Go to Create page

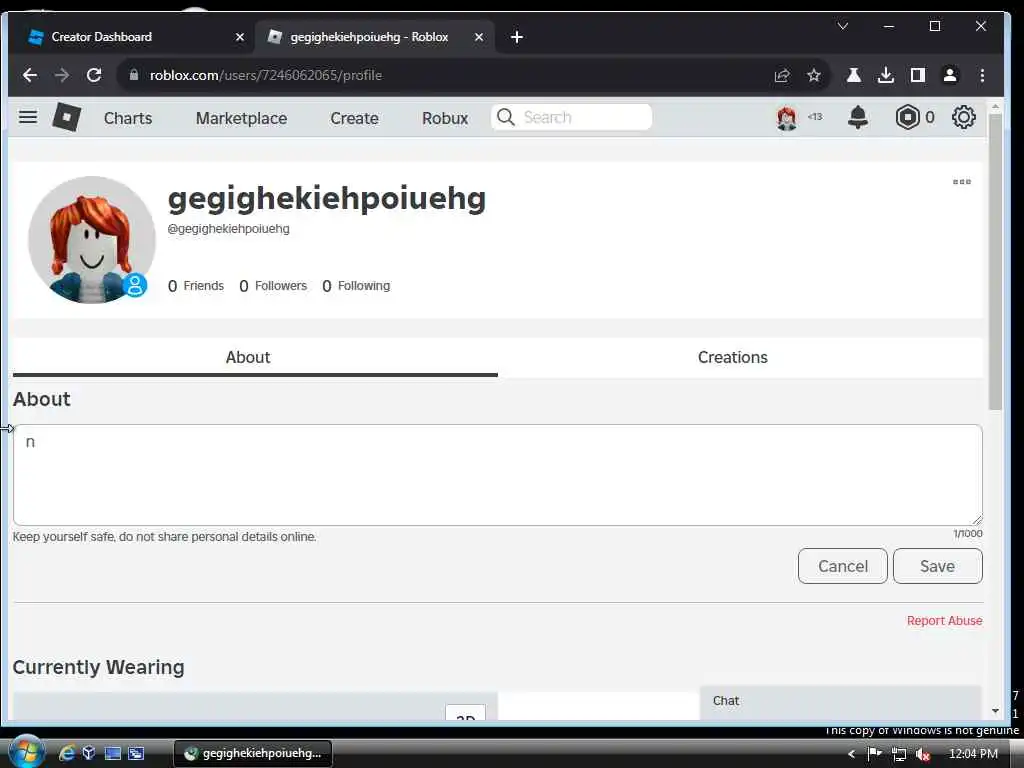[x=354, y=118]
